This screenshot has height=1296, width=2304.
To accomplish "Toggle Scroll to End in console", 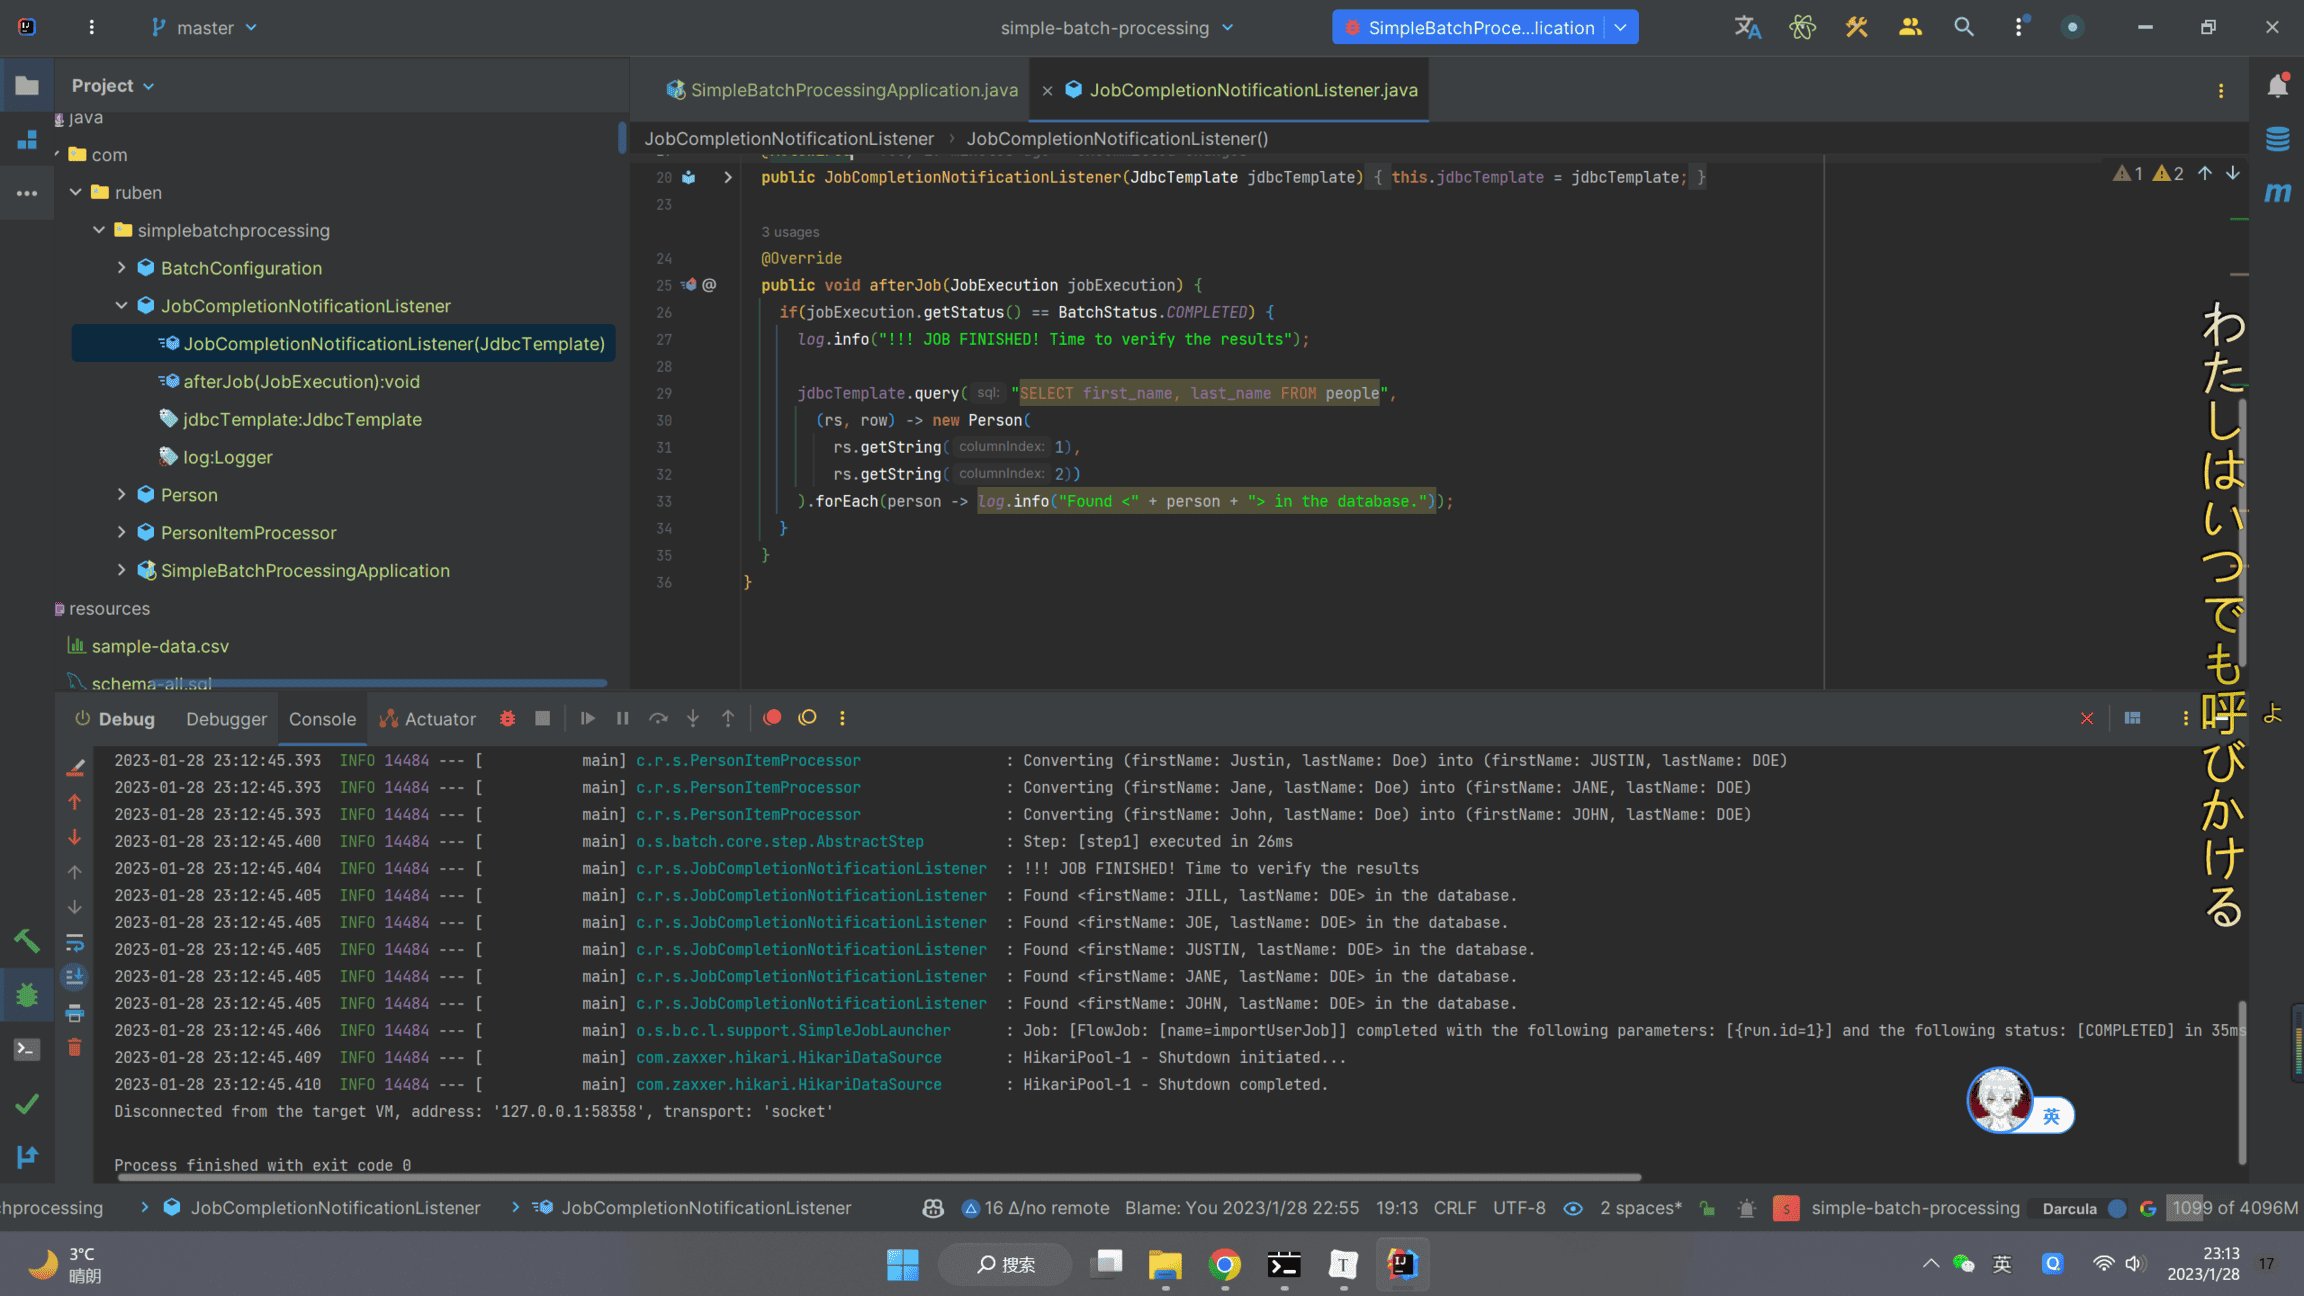I will (x=75, y=977).
